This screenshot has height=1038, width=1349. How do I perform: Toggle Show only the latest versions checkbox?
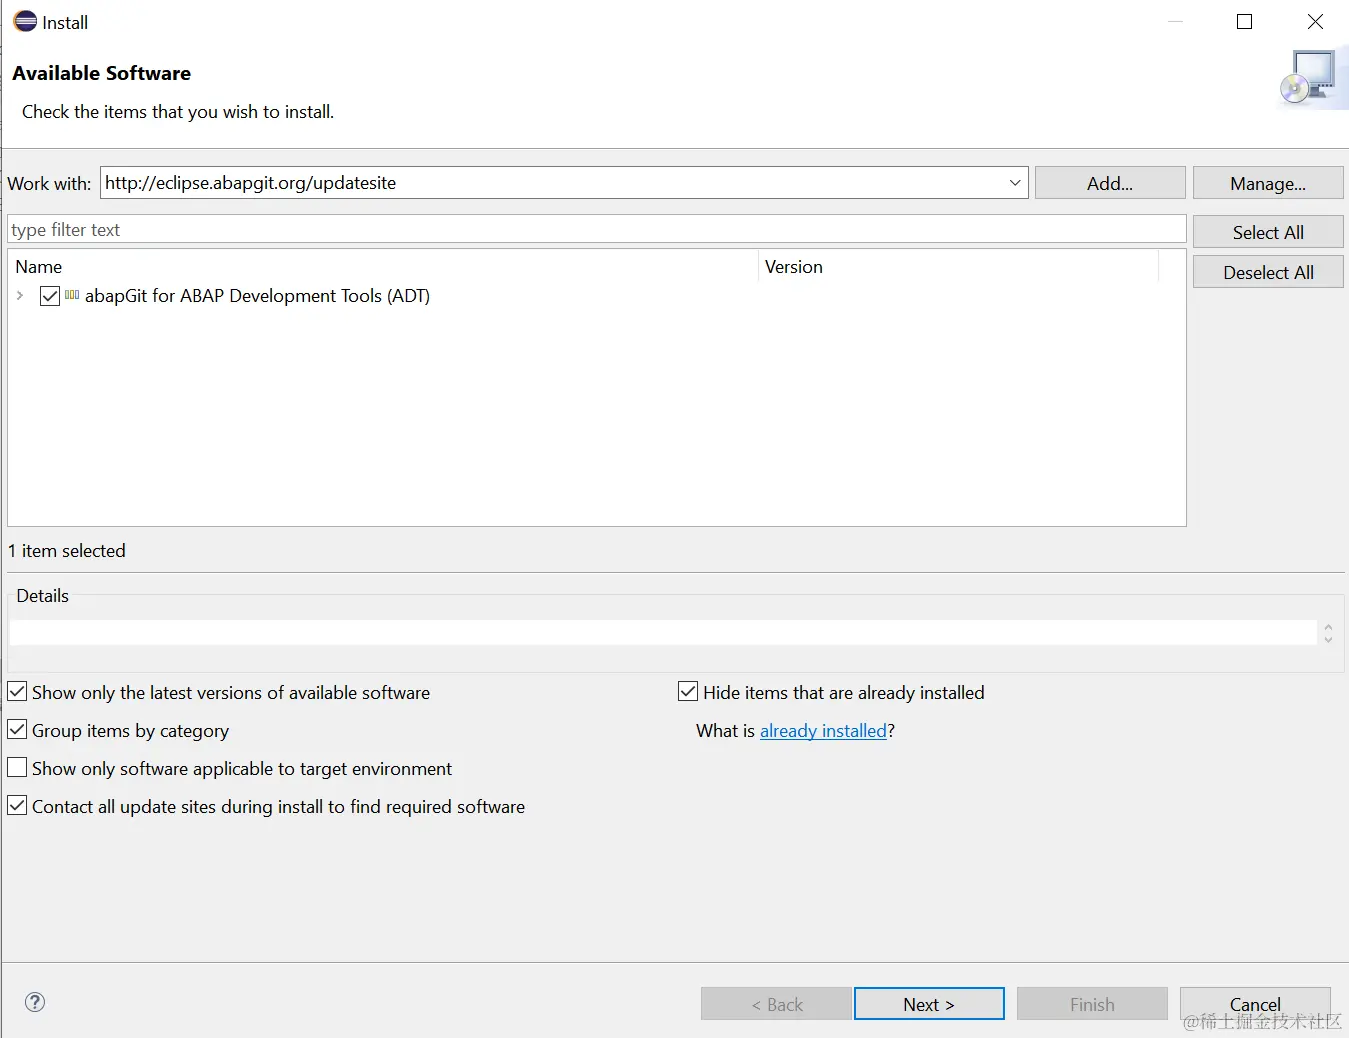pyautogui.click(x=17, y=691)
